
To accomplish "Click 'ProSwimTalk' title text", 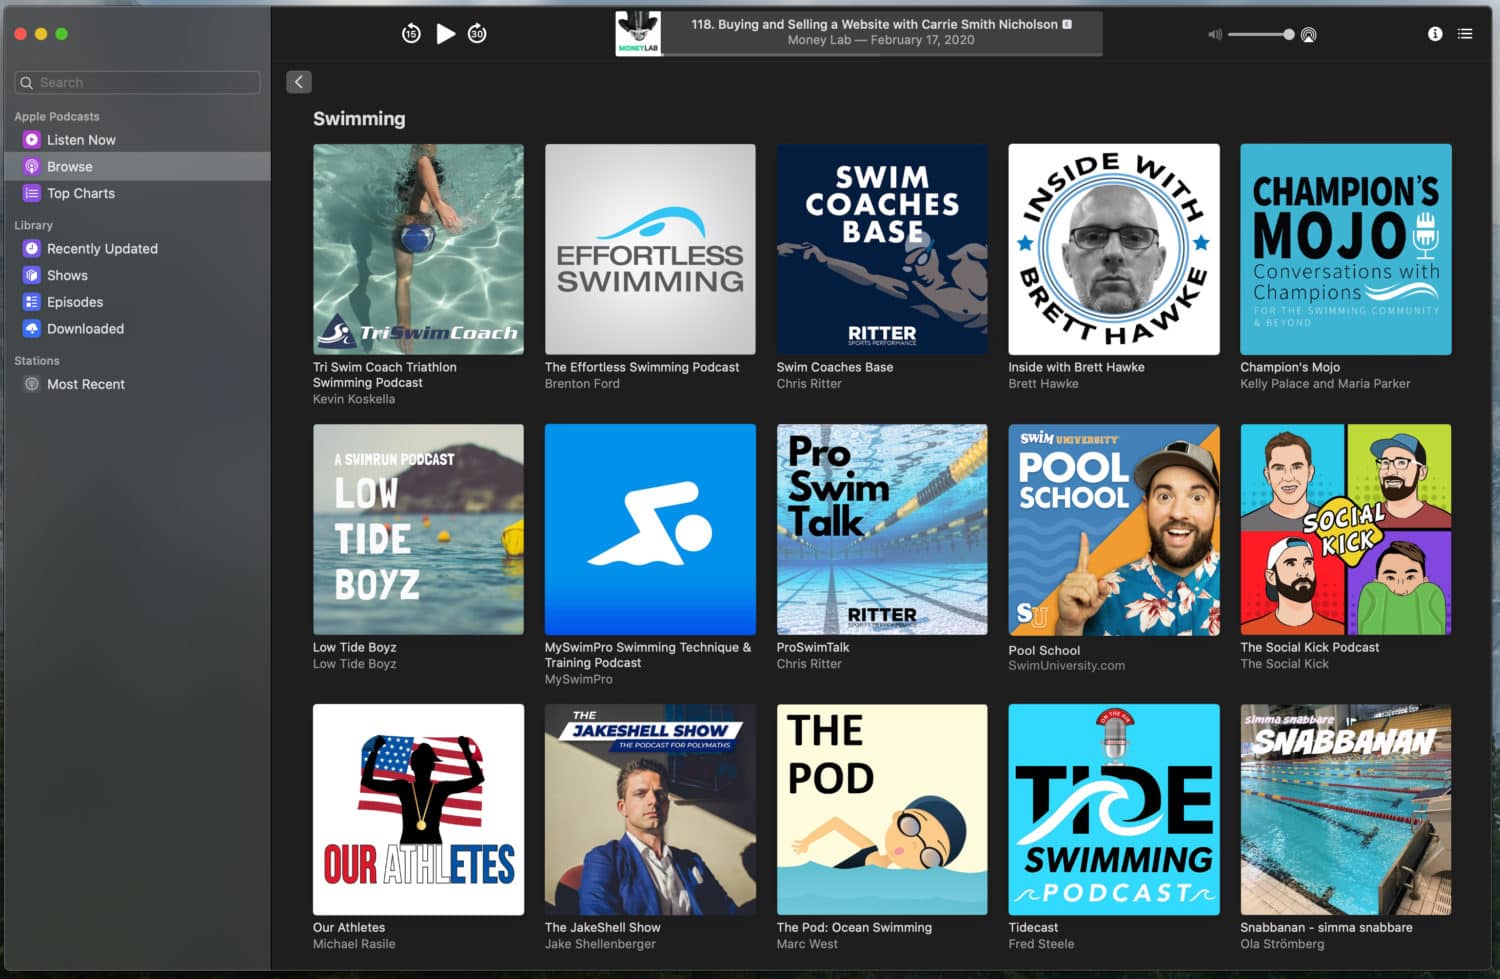I will tap(813, 647).
